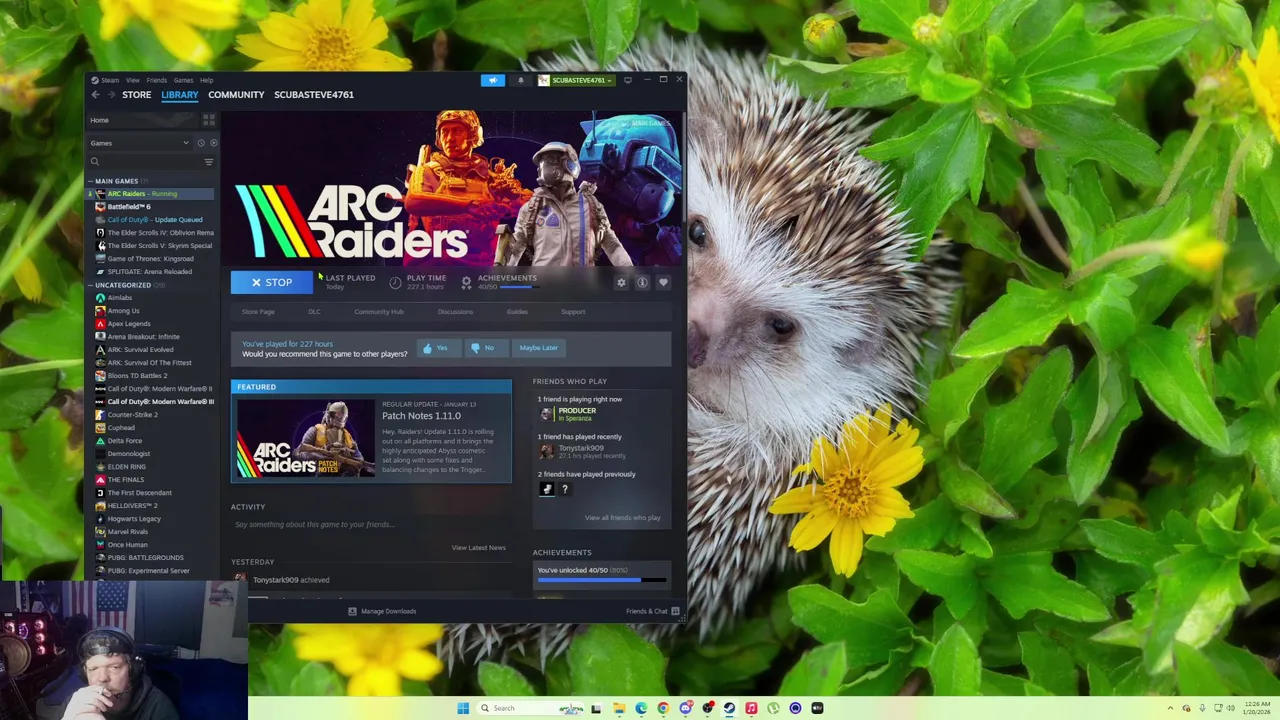Open the Guides link
Screen dimensions: 1280x720
[x=517, y=312]
